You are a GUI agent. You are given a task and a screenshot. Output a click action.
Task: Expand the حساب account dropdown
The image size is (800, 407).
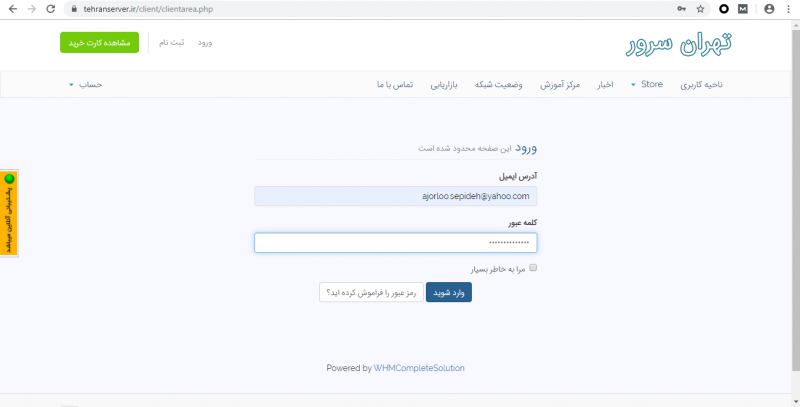[x=90, y=84]
